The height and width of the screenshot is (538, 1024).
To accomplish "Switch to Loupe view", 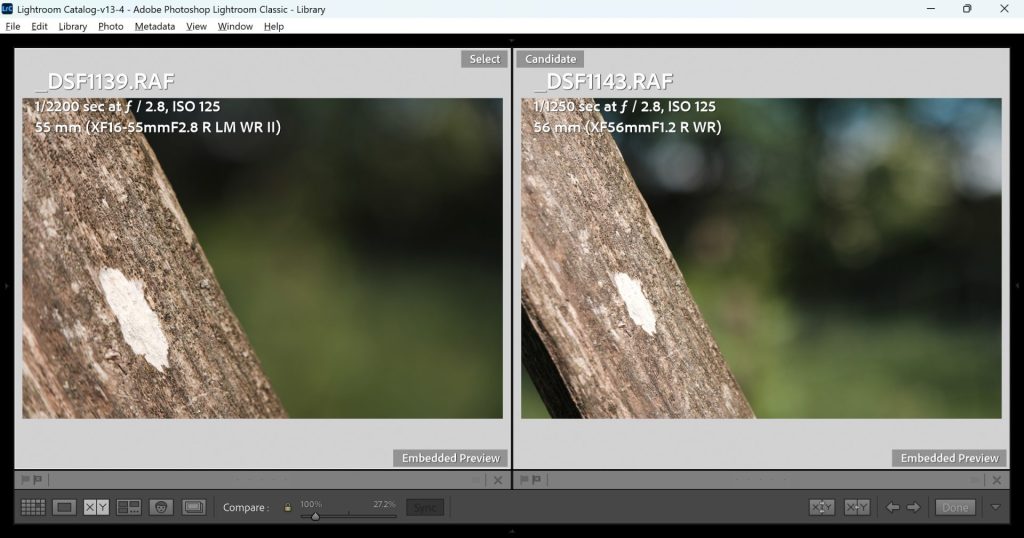I will click(64, 507).
